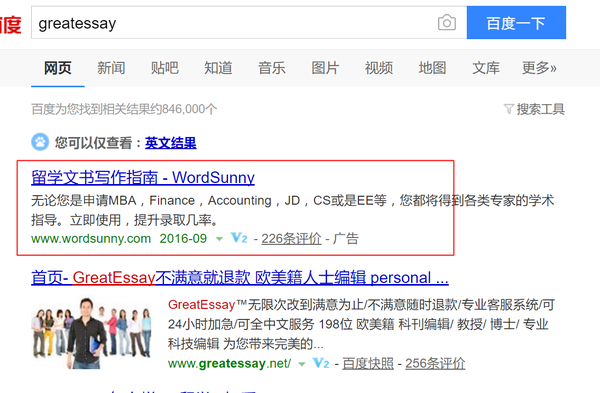
Task: Open the camera image search icon
Action: (x=447, y=23)
